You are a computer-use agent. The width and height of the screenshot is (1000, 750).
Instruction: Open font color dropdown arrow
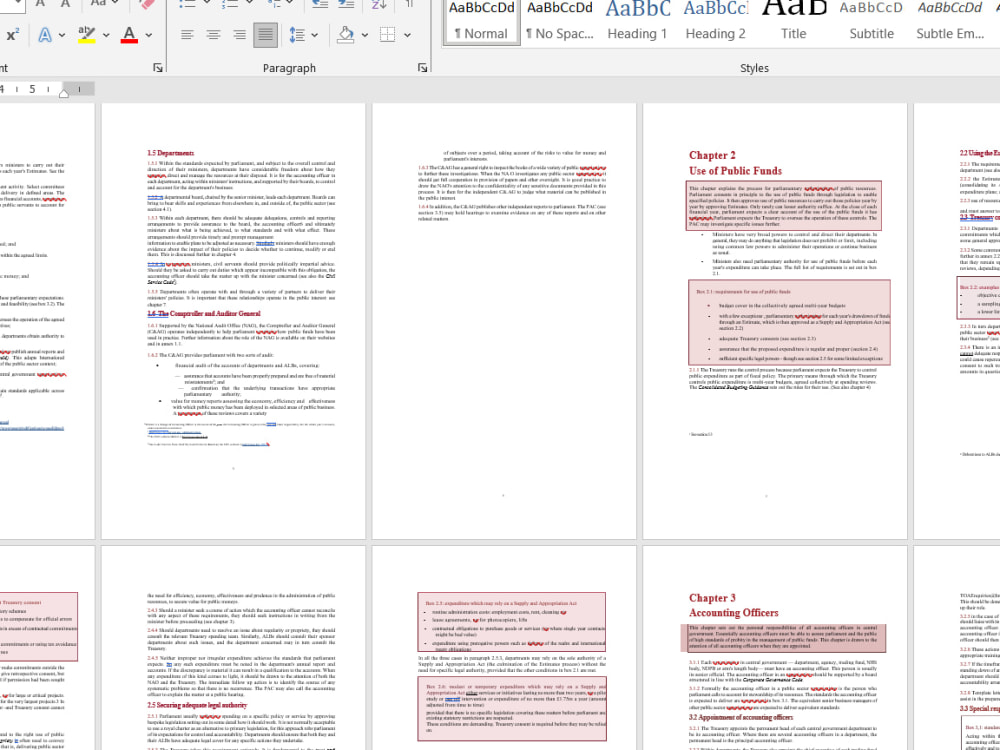pyautogui.click(x=149, y=35)
